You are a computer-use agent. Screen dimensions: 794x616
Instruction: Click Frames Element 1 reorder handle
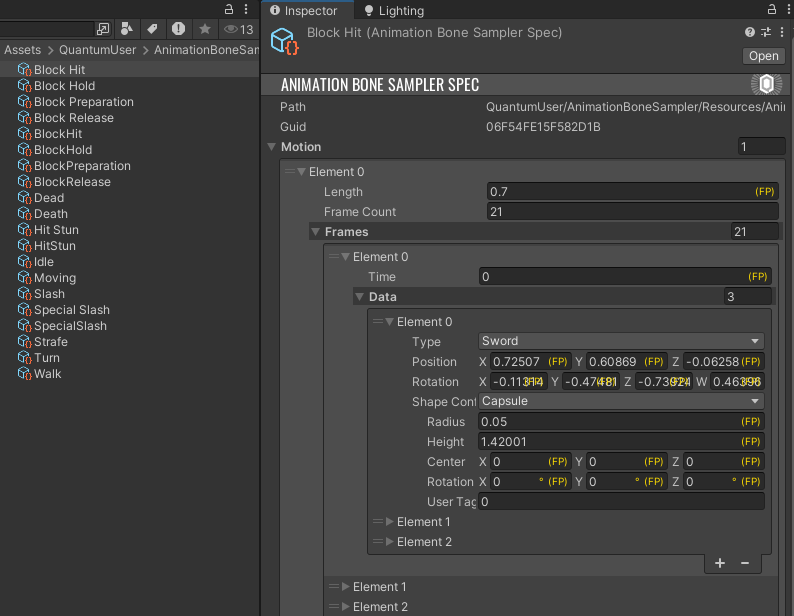tap(334, 587)
